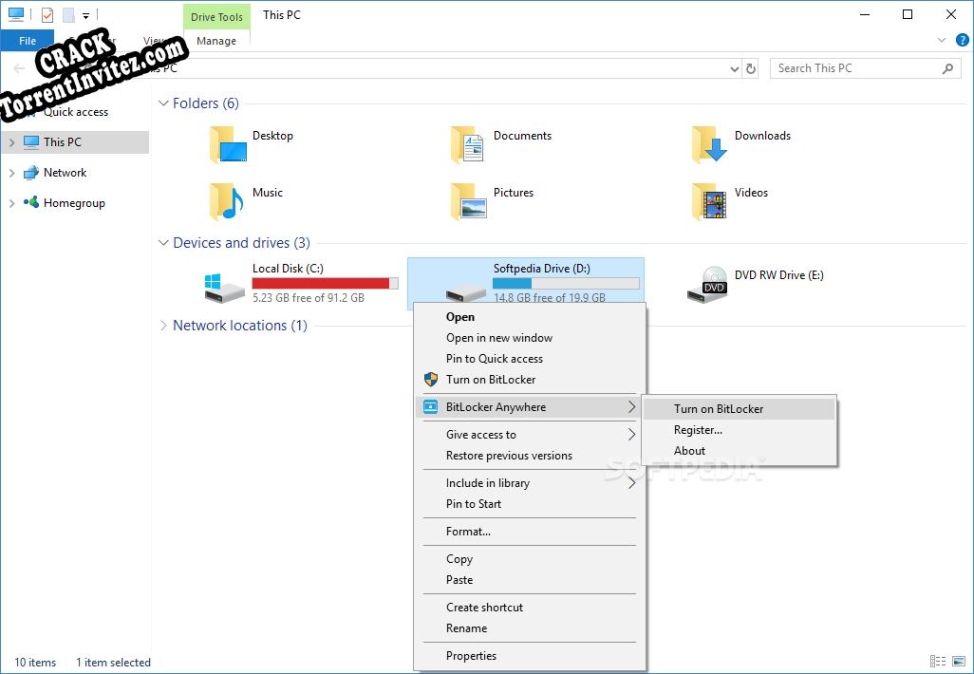Select Register from BitLocker Anywhere submenu
The width and height of the screenshot is (974, 674).
pyautogui.click(x=697, y=429)
